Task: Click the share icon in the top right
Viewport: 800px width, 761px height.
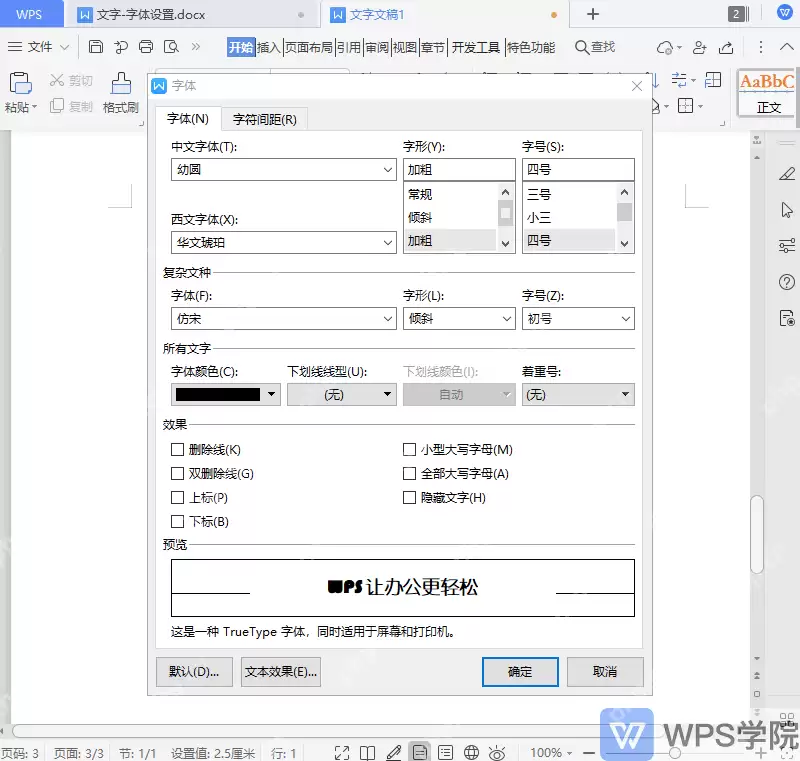Action: click(x=726, y=47)
